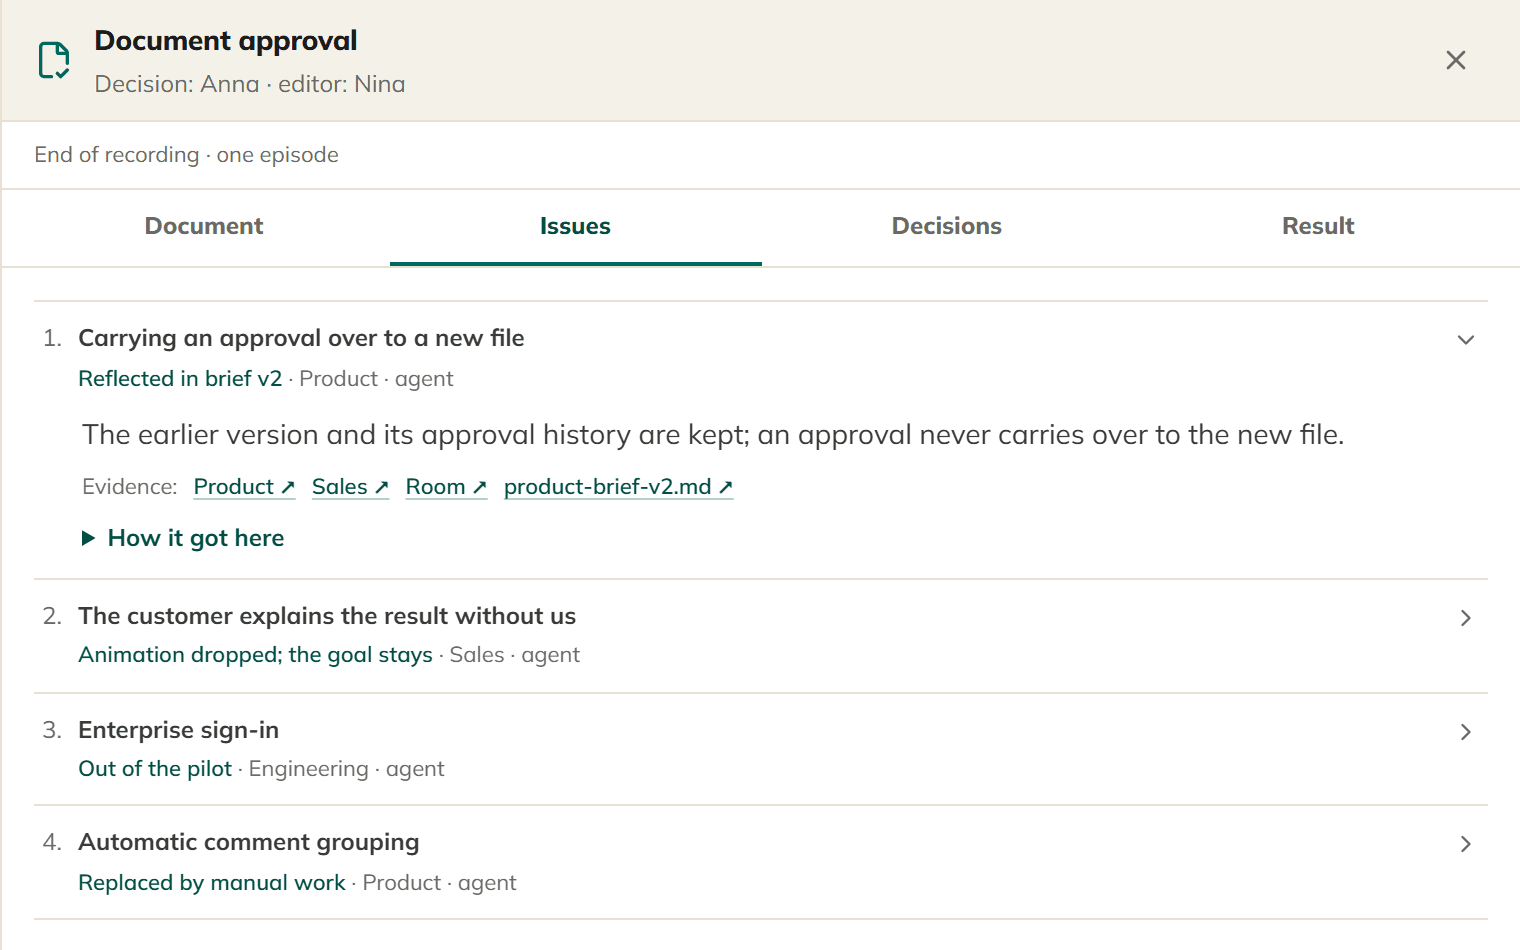Click the 'The earlier version and its approval history' sentence
This screenshot has height=950, width=1520.
pos(713,435)
